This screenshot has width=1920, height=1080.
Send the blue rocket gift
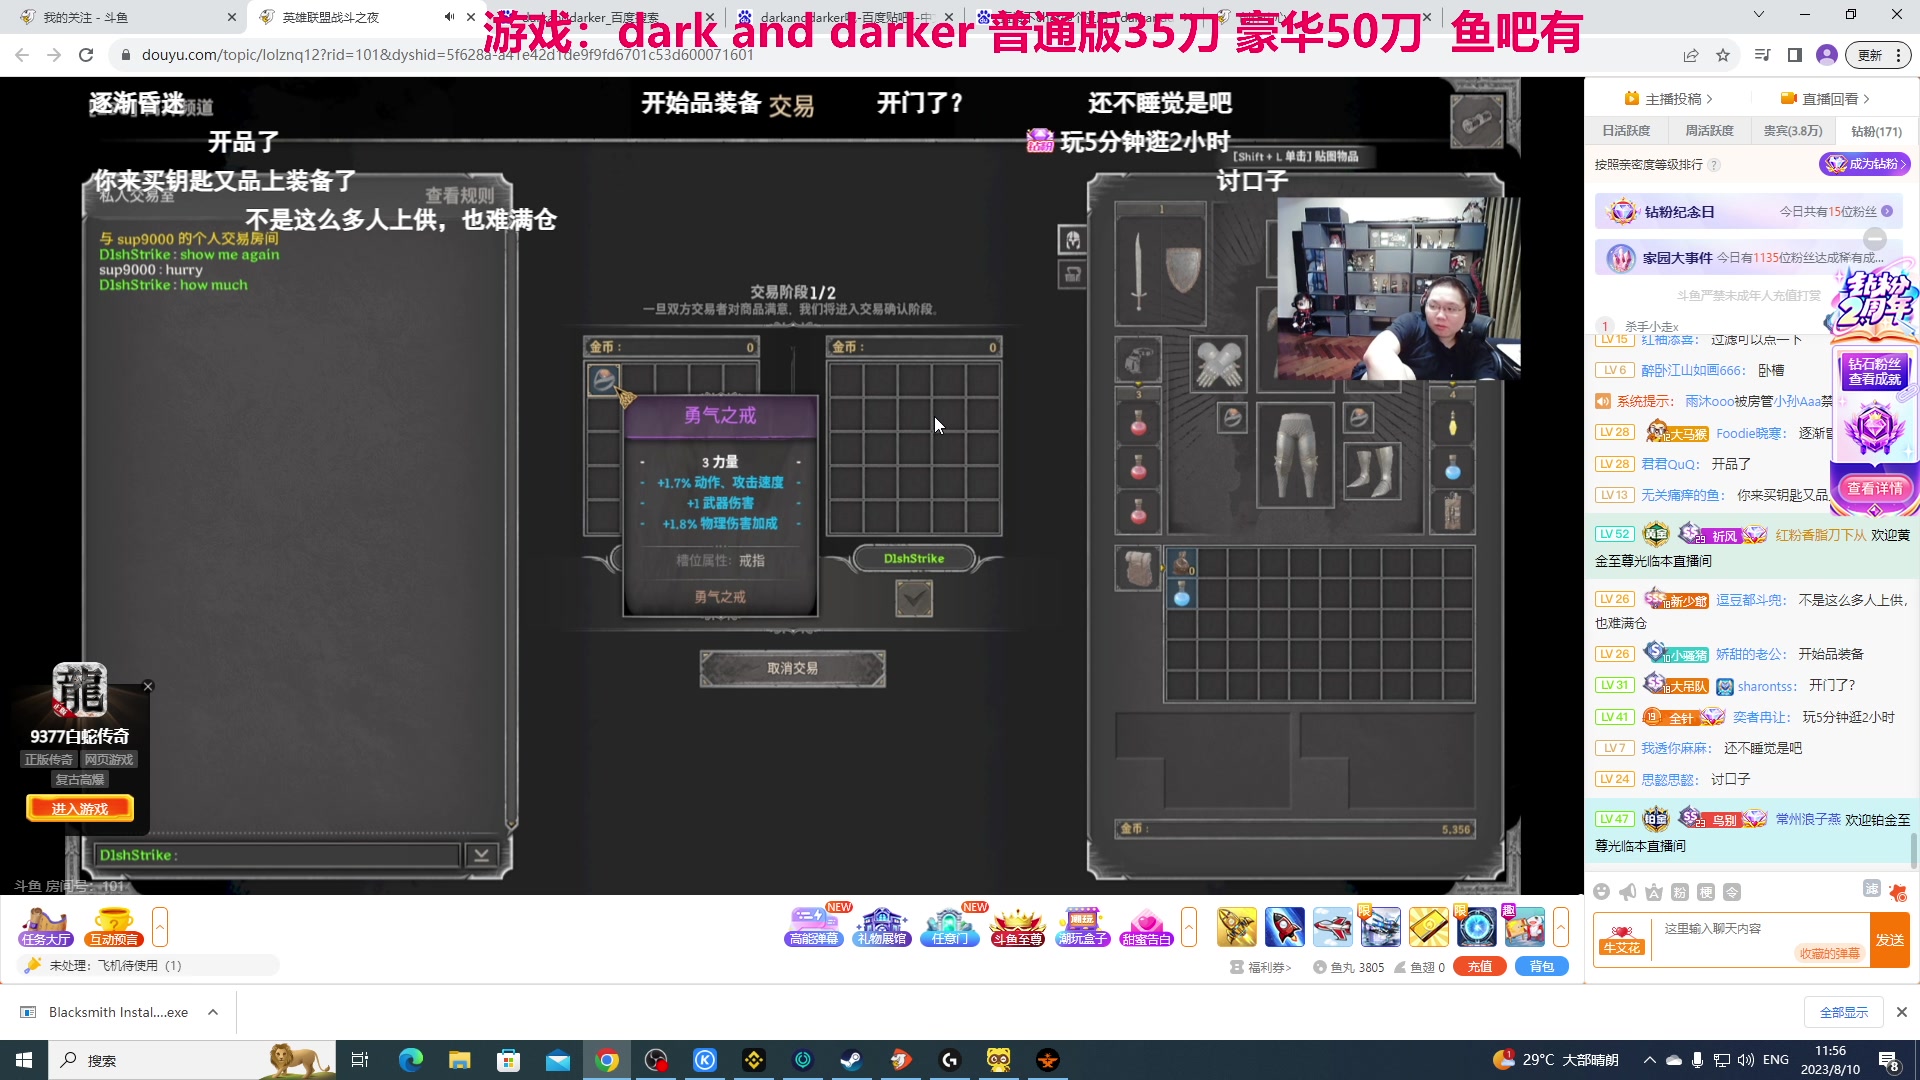[x=1285, y=927]
